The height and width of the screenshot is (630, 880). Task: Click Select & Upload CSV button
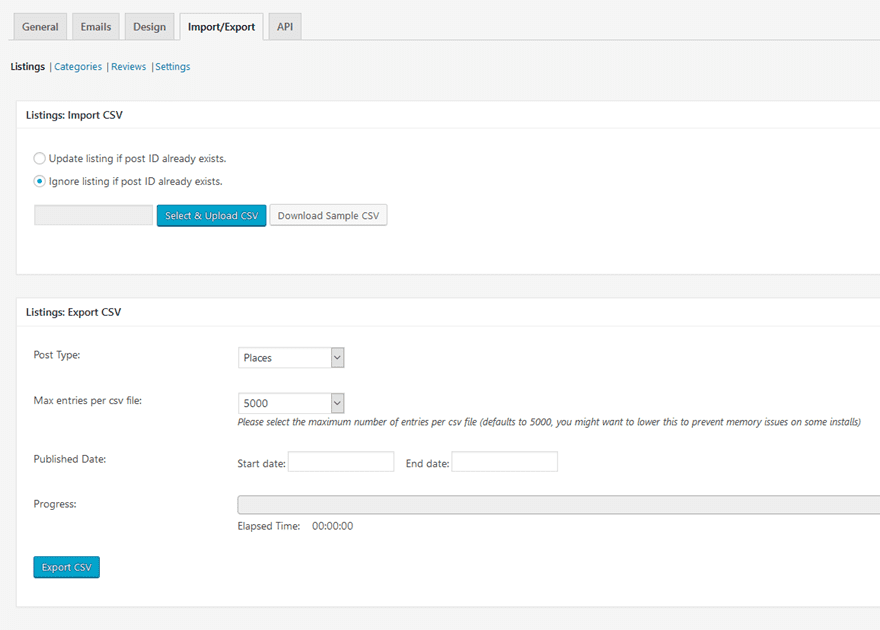pos(211,215)
